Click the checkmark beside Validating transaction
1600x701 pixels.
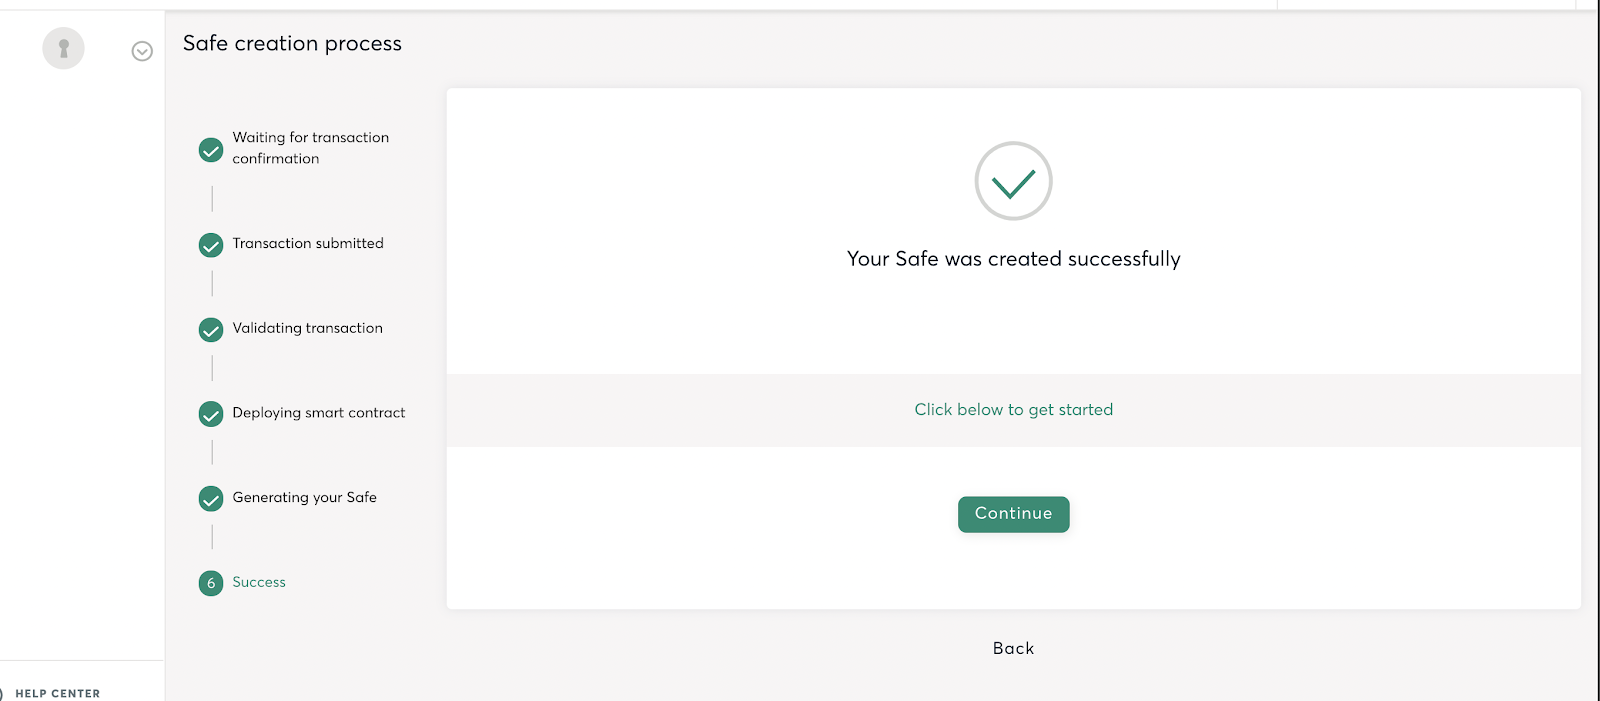tap(211, 330)
